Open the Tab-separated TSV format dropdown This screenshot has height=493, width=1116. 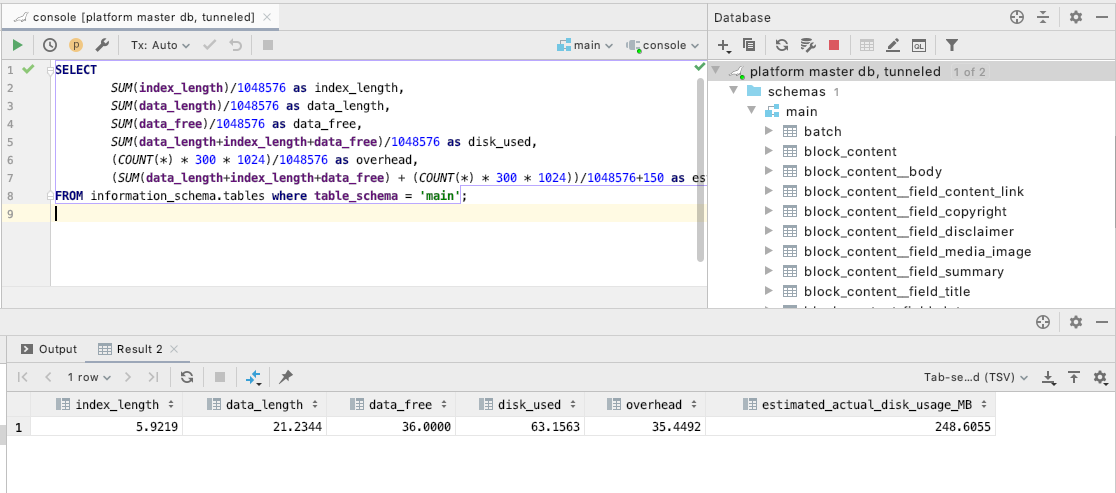pyautogui.click(x=976, y=377)
